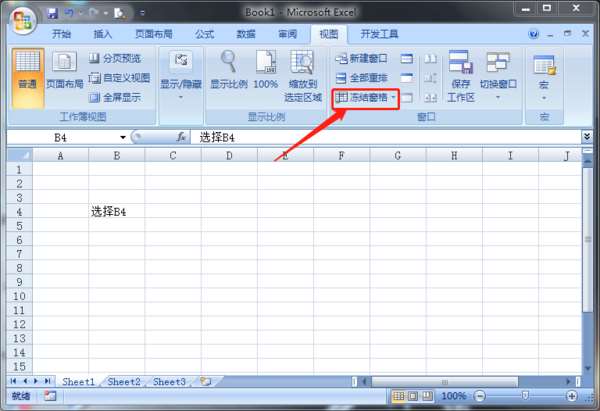Screen dimensions: 600x411
Task: Go to last sheet tab navigation arrow
Action: point(47,381)
